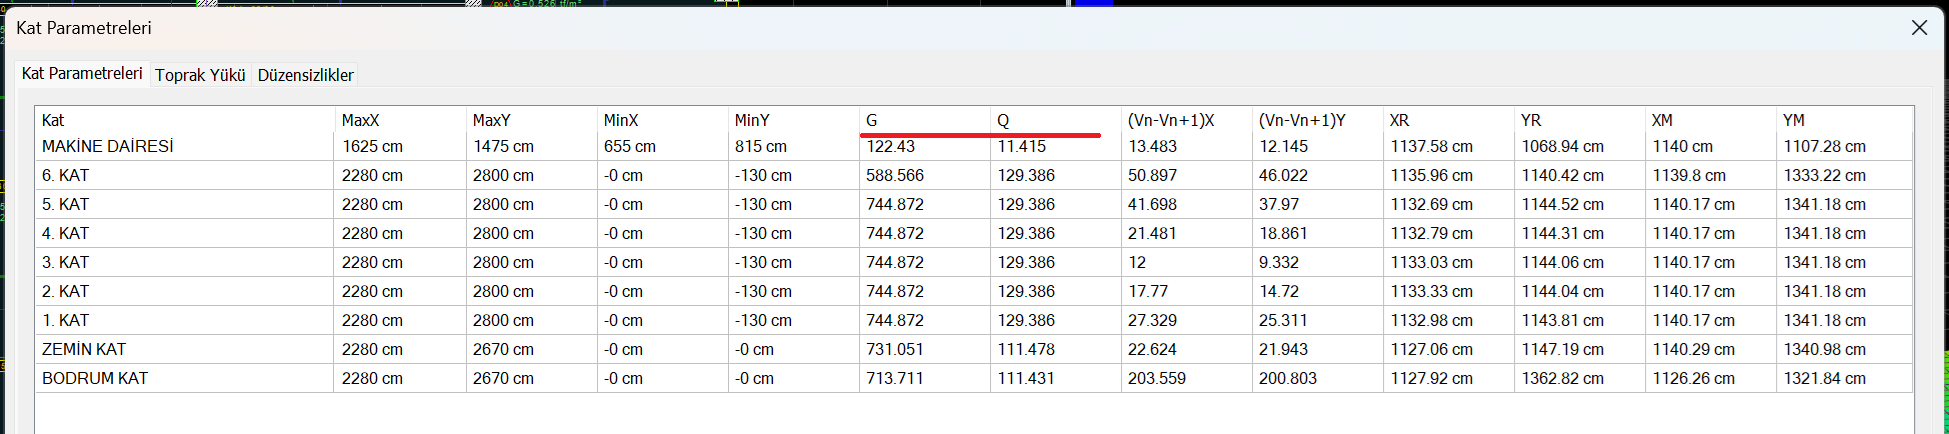Close the Kat Parametreleri dialog

[1918, 28]
